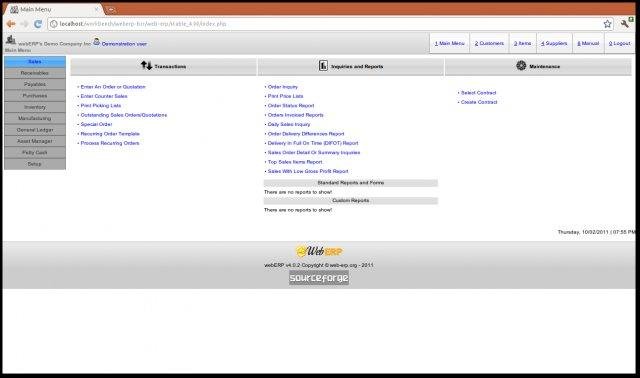Click the Maintenance gear icon
The width and height of the screenshot is (640, 378).
521,65
